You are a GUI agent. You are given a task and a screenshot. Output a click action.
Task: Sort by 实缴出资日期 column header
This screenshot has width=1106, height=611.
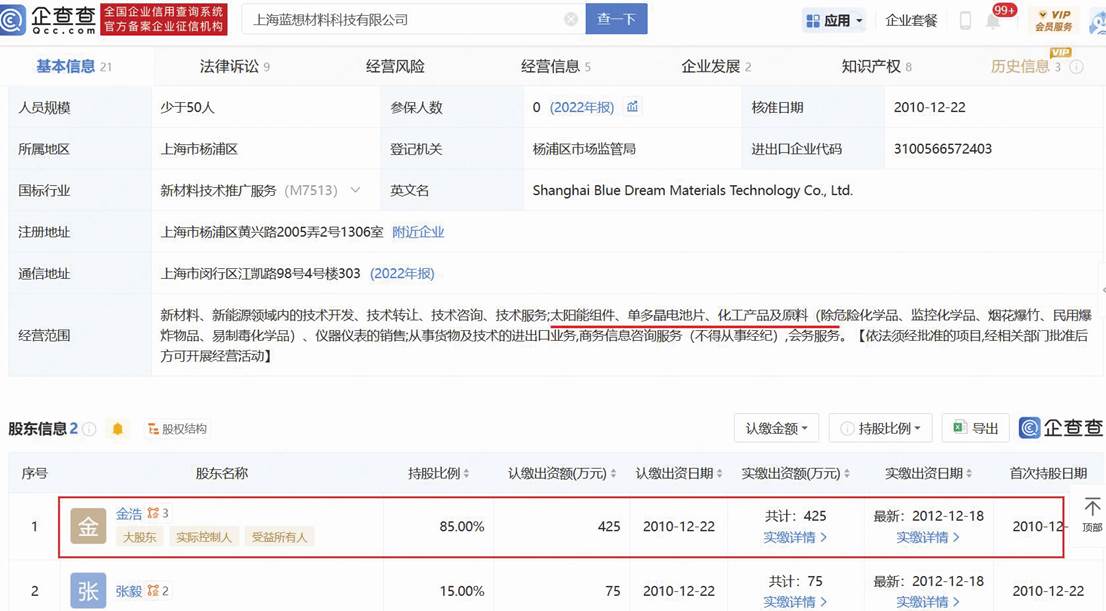click(x=928, y=473)
